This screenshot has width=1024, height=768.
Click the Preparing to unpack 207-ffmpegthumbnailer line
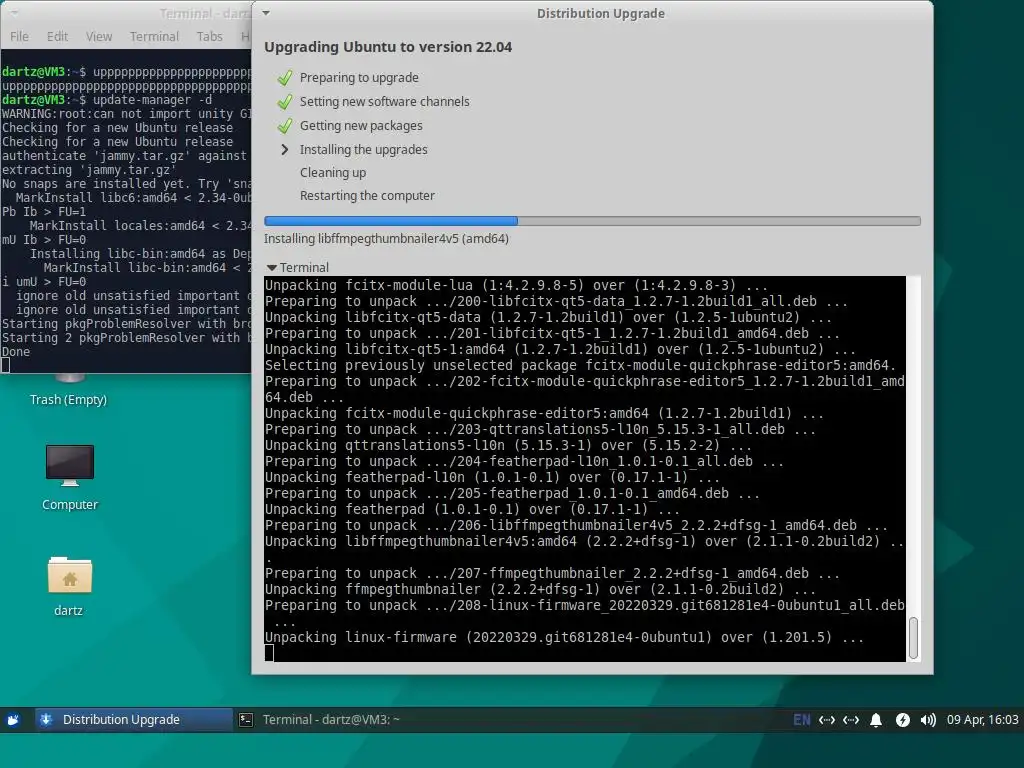(552, 573)
